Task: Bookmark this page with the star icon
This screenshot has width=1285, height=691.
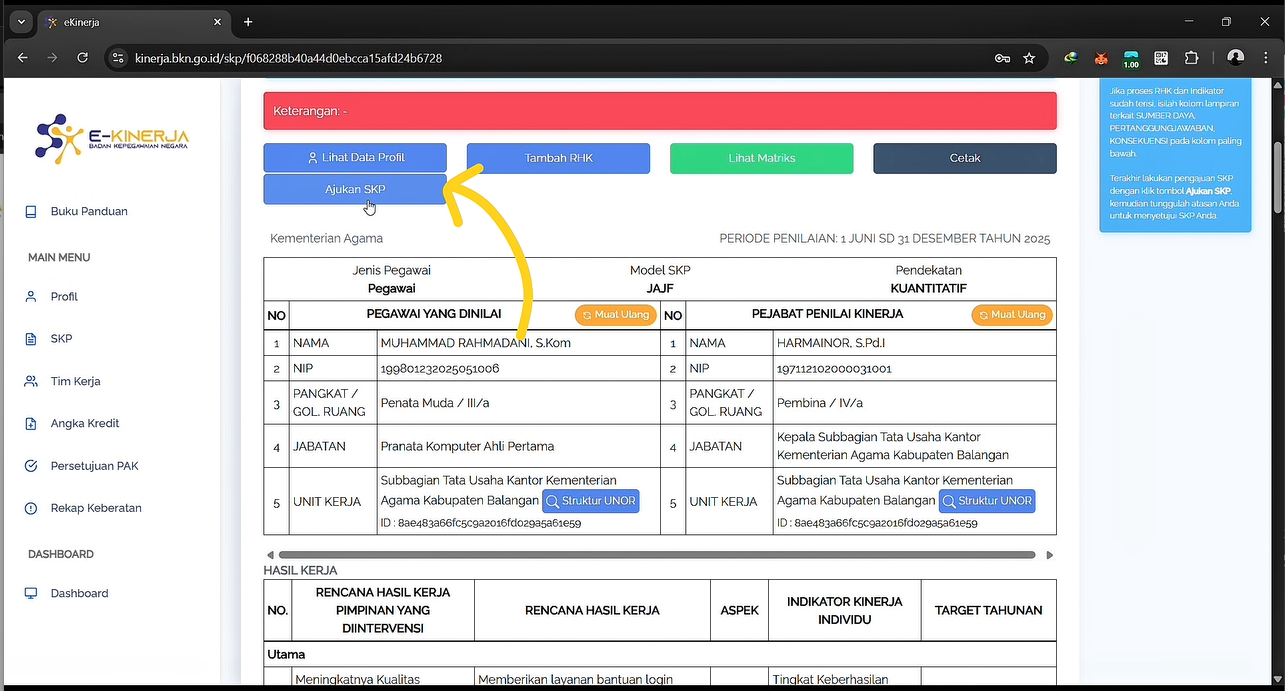Action: (1029, 58)
